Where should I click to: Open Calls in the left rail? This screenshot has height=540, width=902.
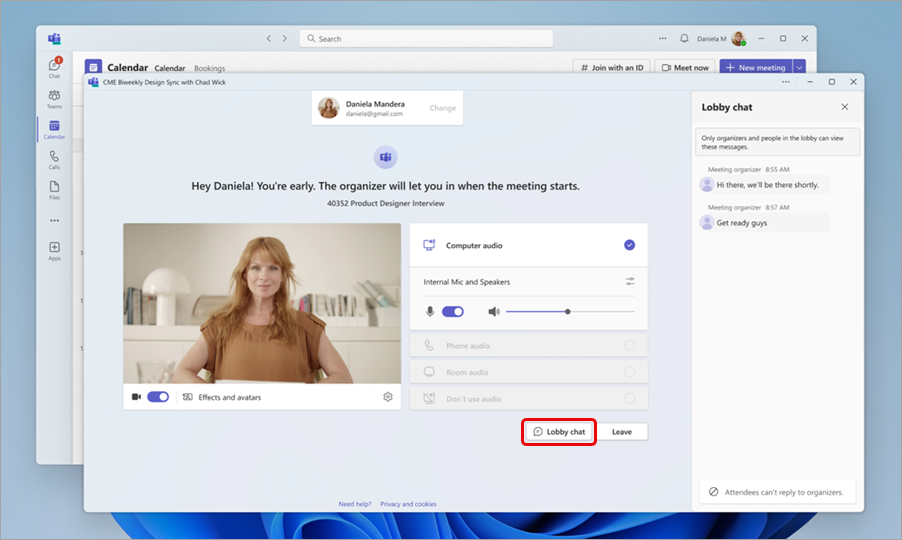(54, 159)
